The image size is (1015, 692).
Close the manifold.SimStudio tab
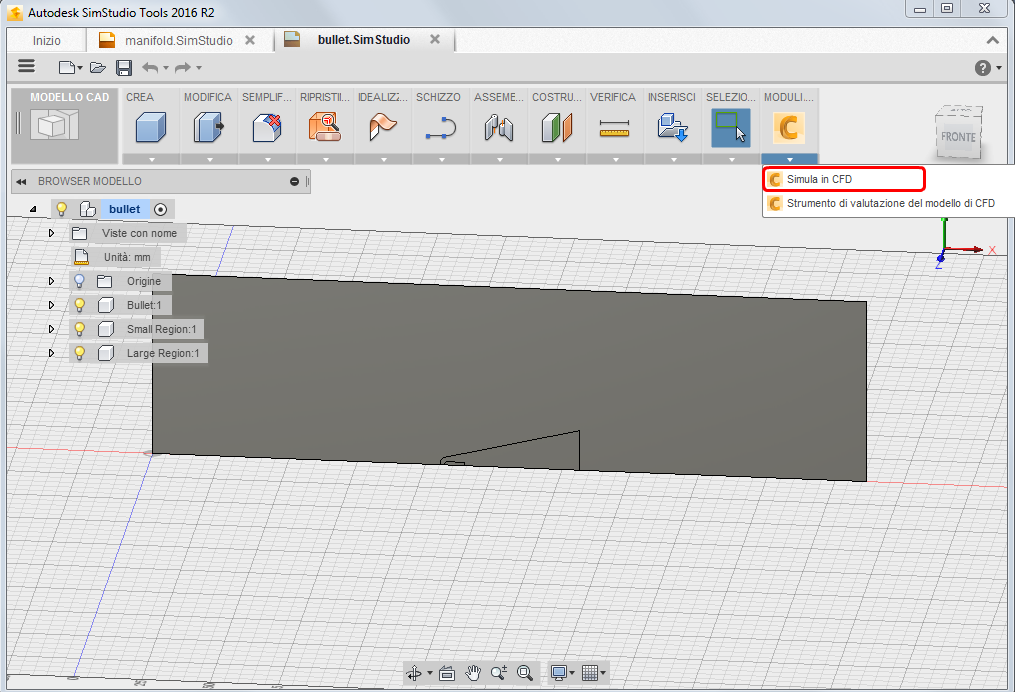click(x=250, y=40)
